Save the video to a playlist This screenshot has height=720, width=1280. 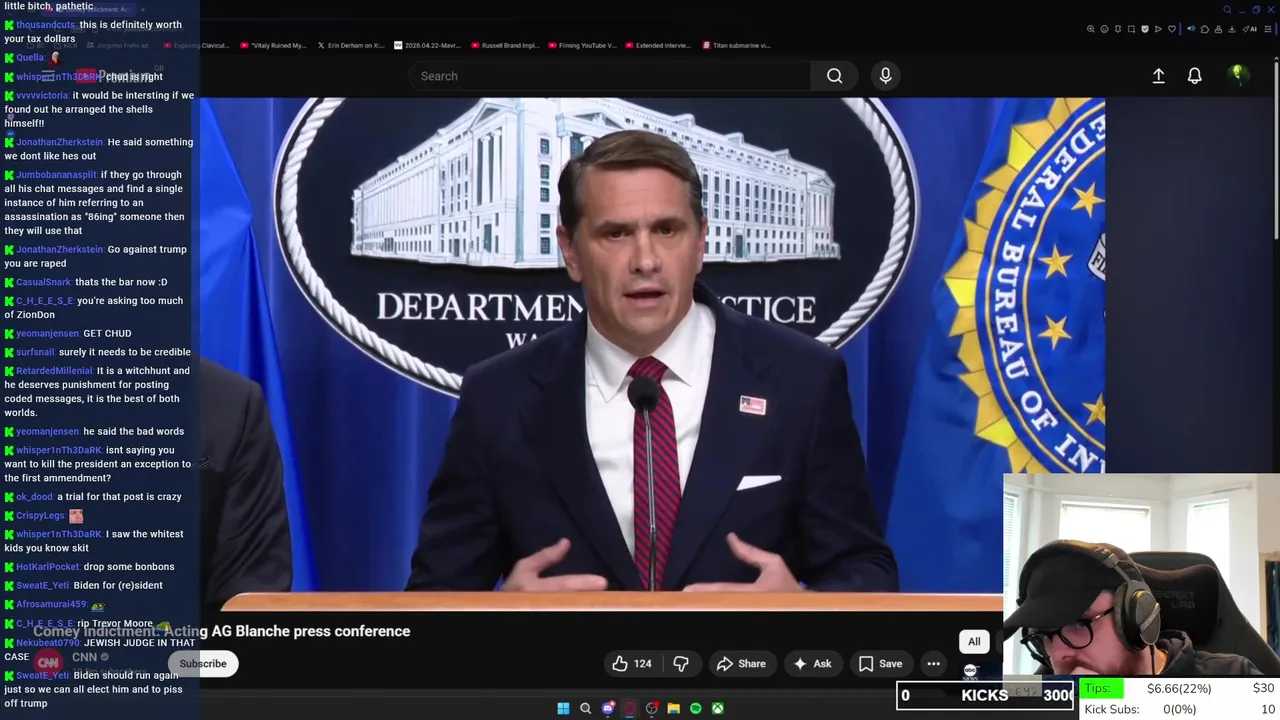[x=880, y=663]
